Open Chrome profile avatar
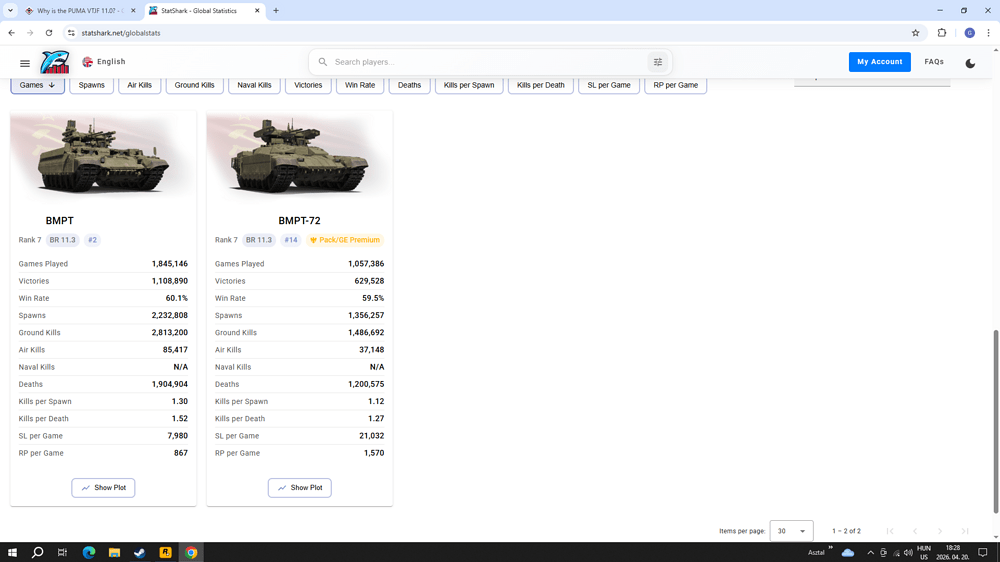Screen dimensions: 1000x562 click(969, 33)
